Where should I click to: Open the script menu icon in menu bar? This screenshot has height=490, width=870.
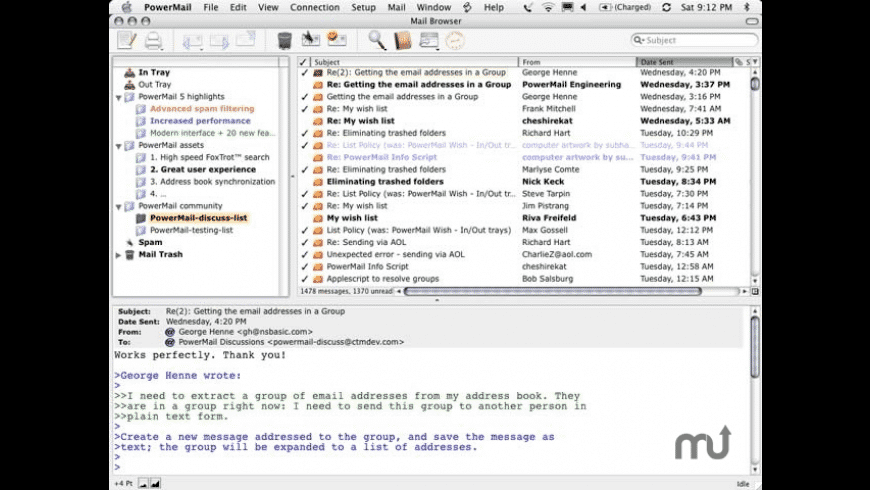(467, 7)
